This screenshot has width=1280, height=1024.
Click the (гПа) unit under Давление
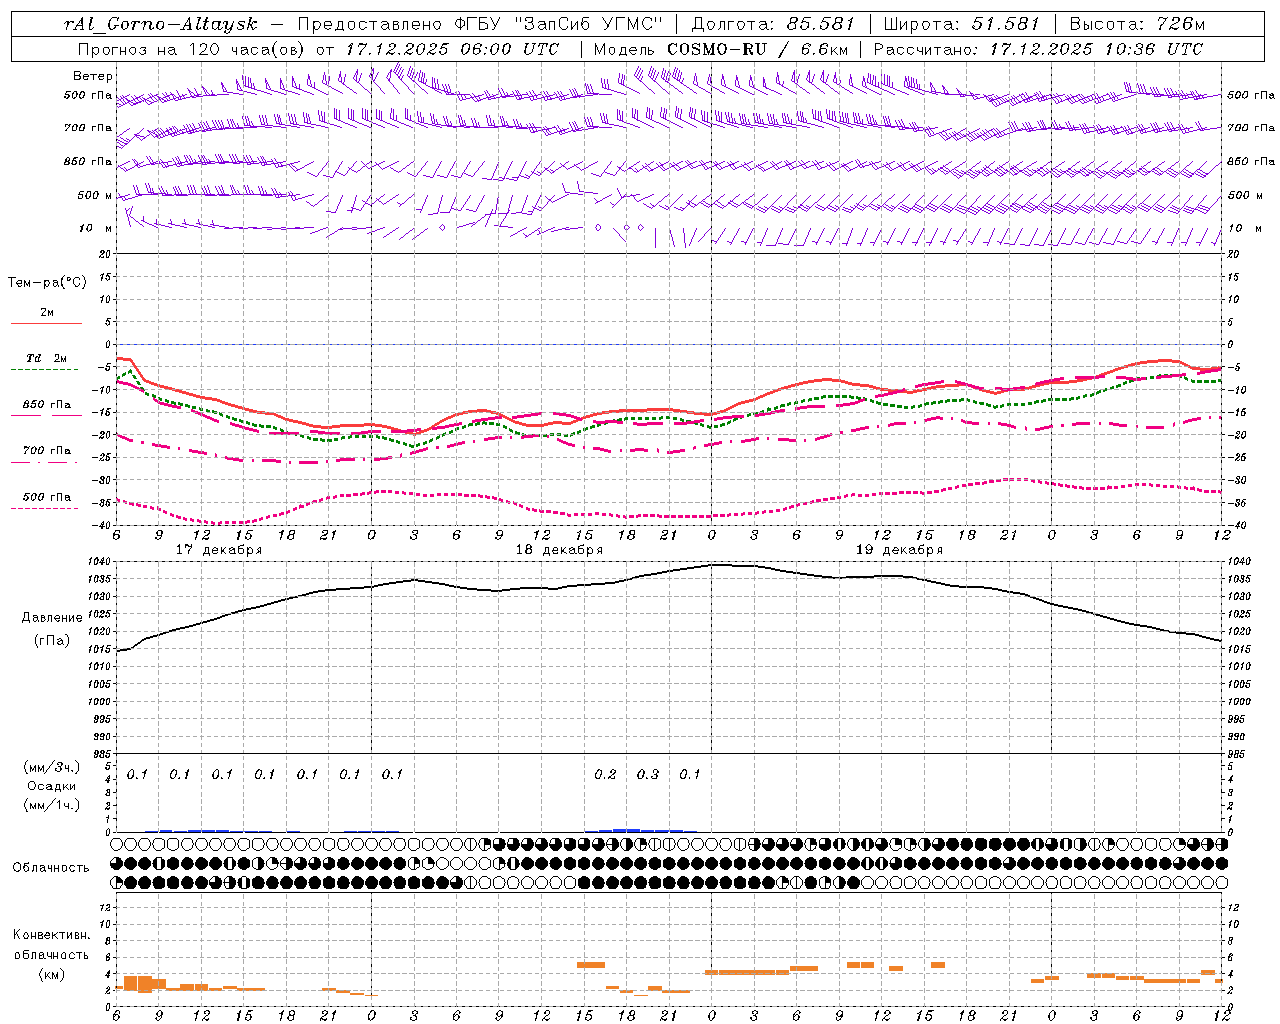tap(52, 641)
